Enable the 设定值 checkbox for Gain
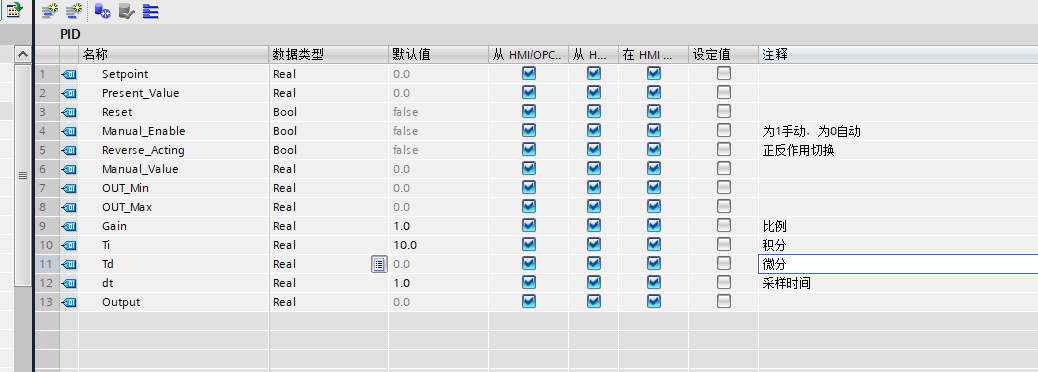Viewport: 1038px width, 372px height. pyautogui.click(x=724, y=226)
